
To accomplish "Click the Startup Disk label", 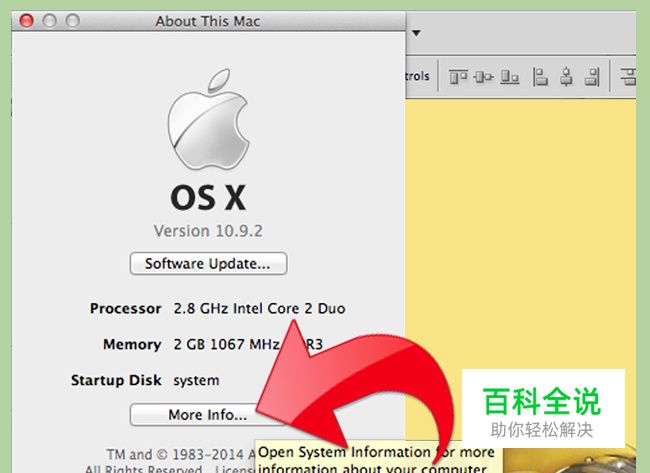I will click(x=116, y=380).
